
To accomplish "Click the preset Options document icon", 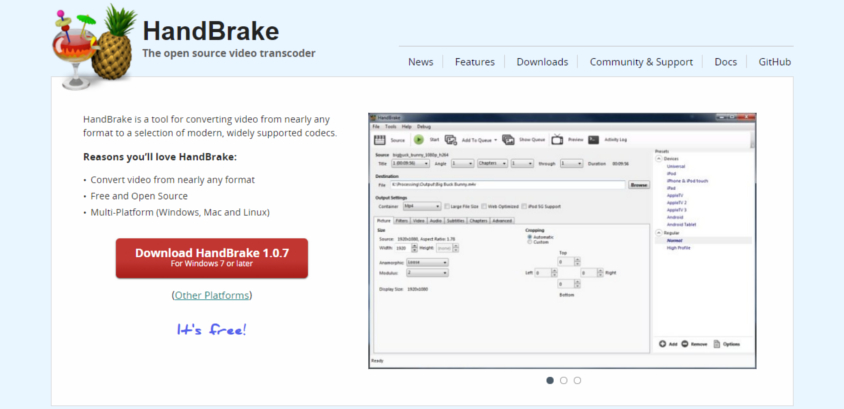I will point(716,344).
